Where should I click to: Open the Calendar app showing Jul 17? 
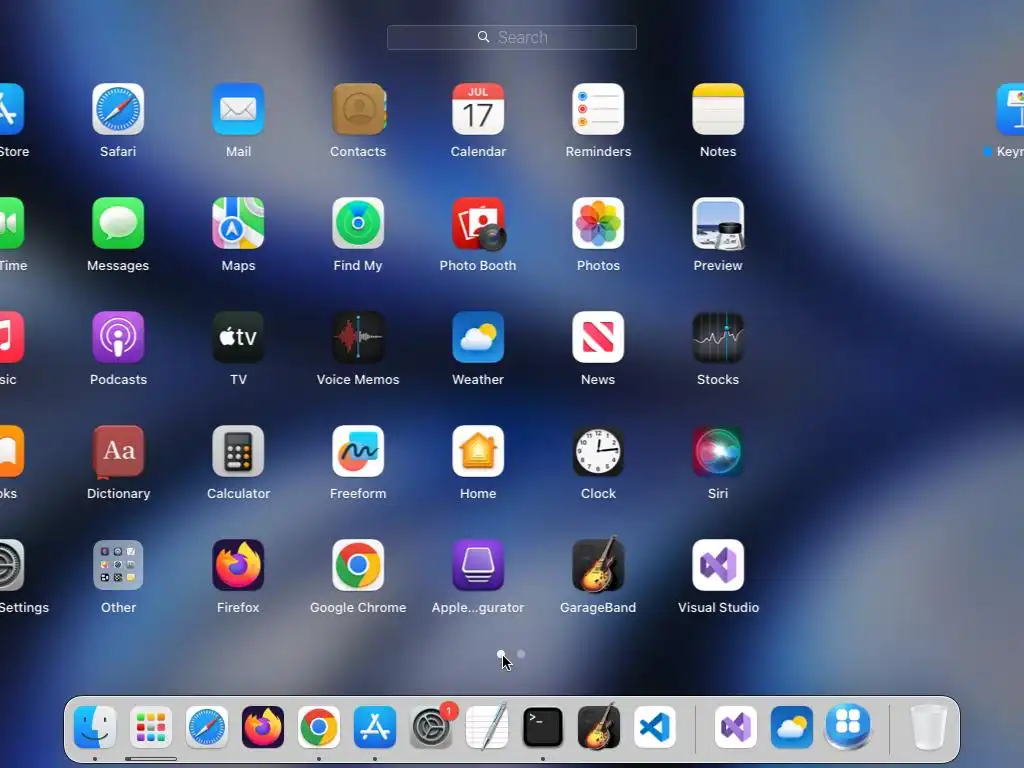click(478, 109)
